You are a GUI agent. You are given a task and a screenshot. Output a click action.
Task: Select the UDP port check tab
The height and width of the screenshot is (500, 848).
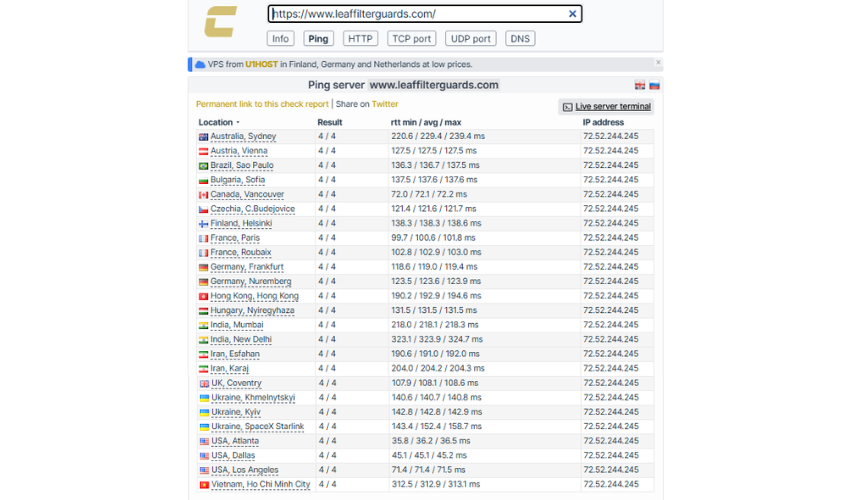click(471, 39)
